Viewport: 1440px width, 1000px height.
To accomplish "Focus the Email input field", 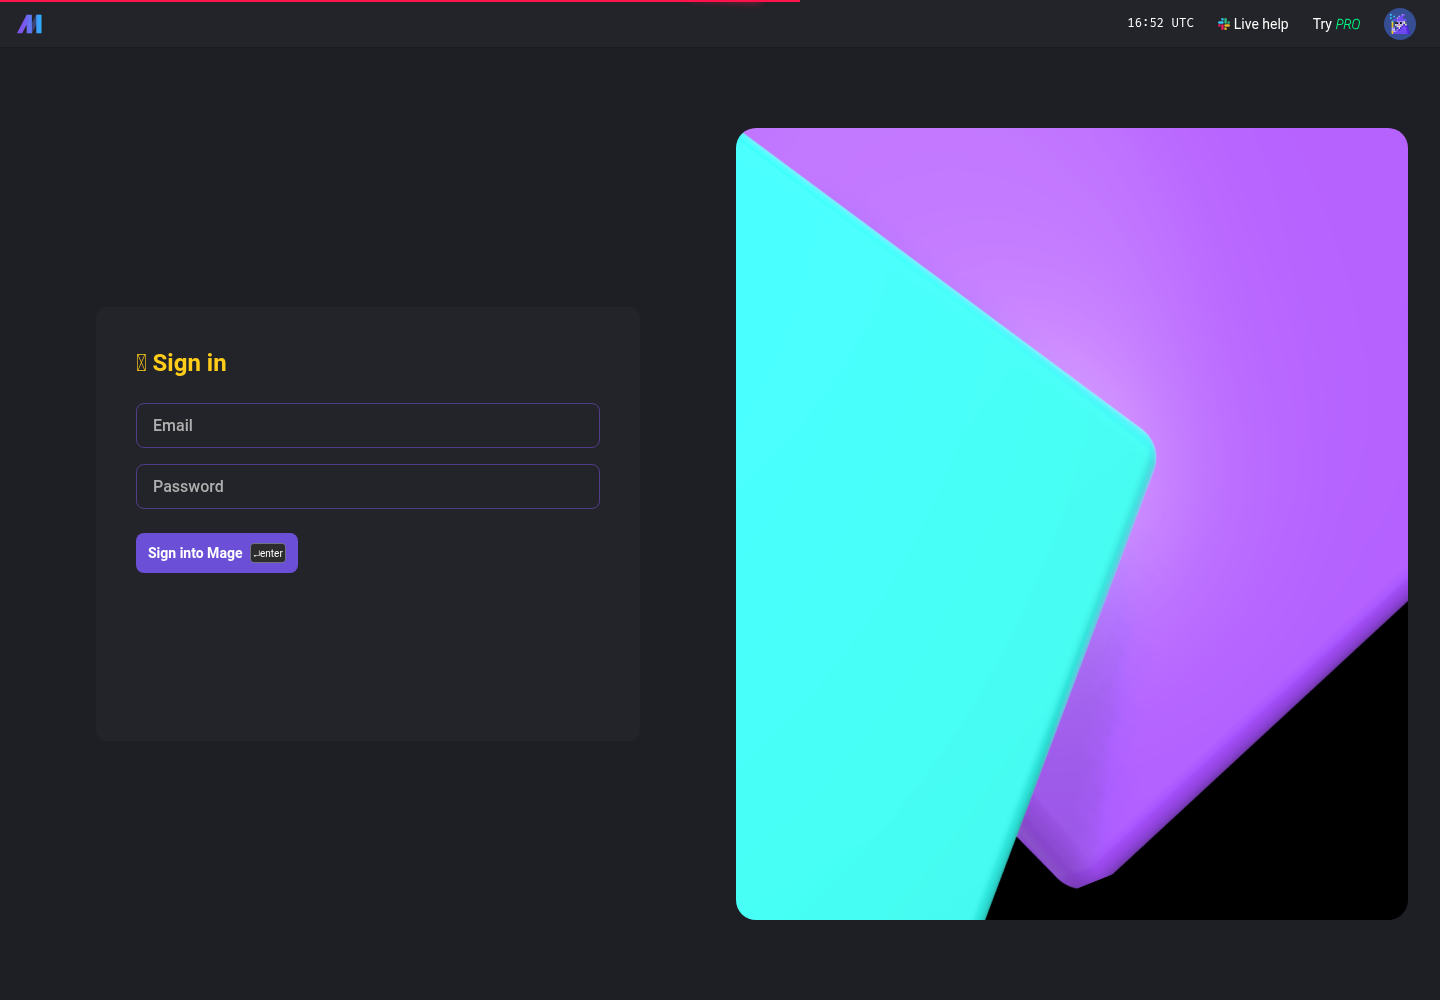I will click(x=368, y=425).
